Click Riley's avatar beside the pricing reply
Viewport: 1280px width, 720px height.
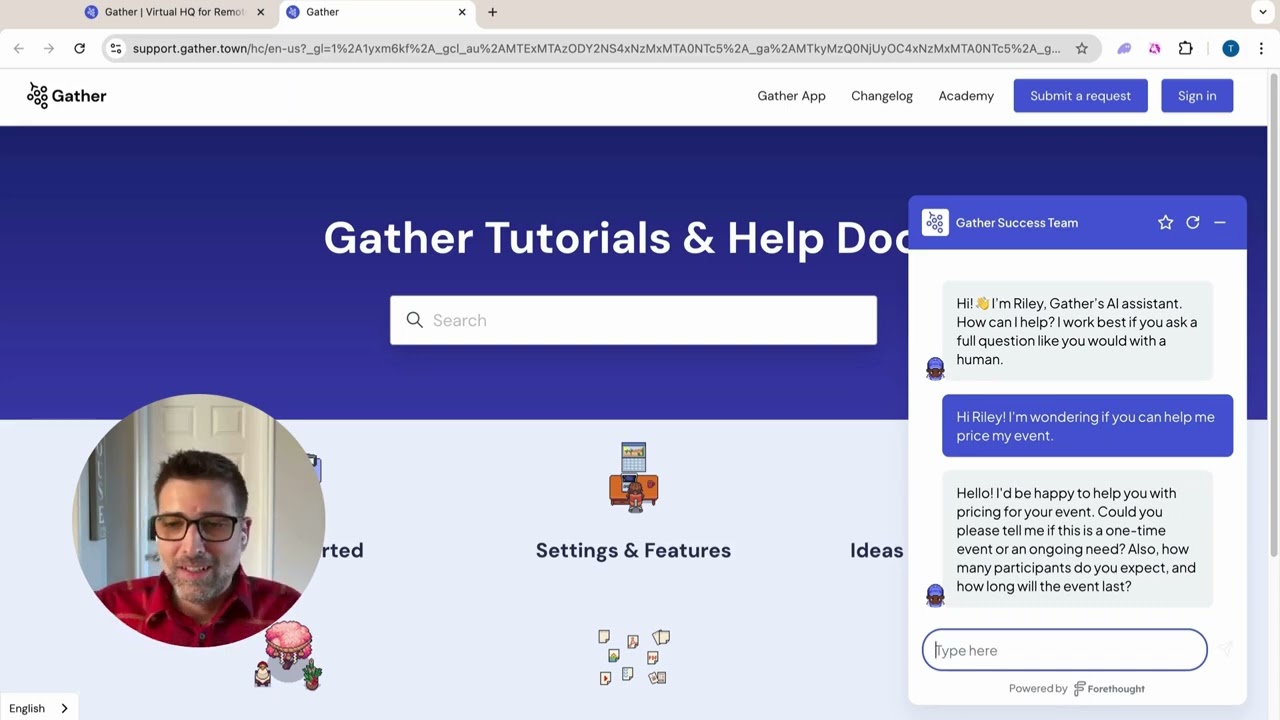(935, 596)
